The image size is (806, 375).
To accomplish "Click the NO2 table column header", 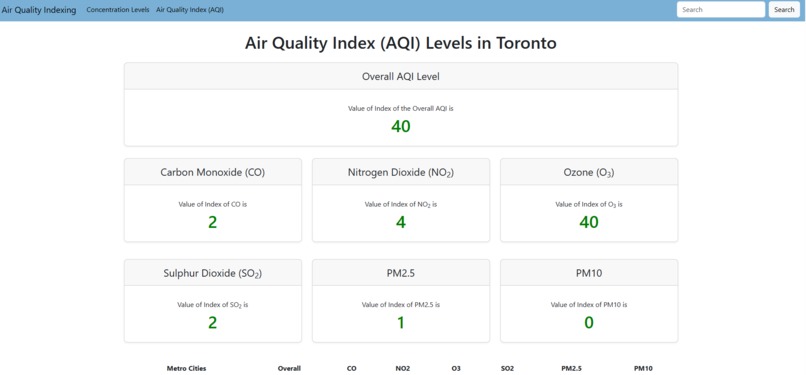I will tap(403, 368).
